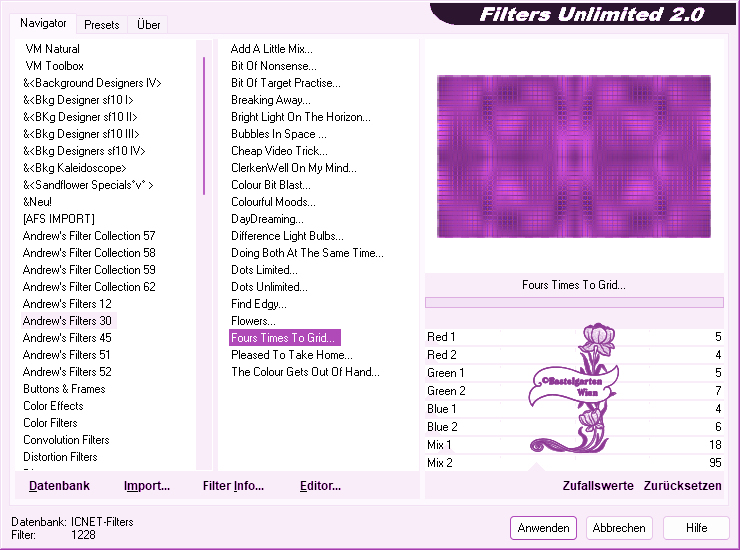Select &Neu! category

coord(37,202)
